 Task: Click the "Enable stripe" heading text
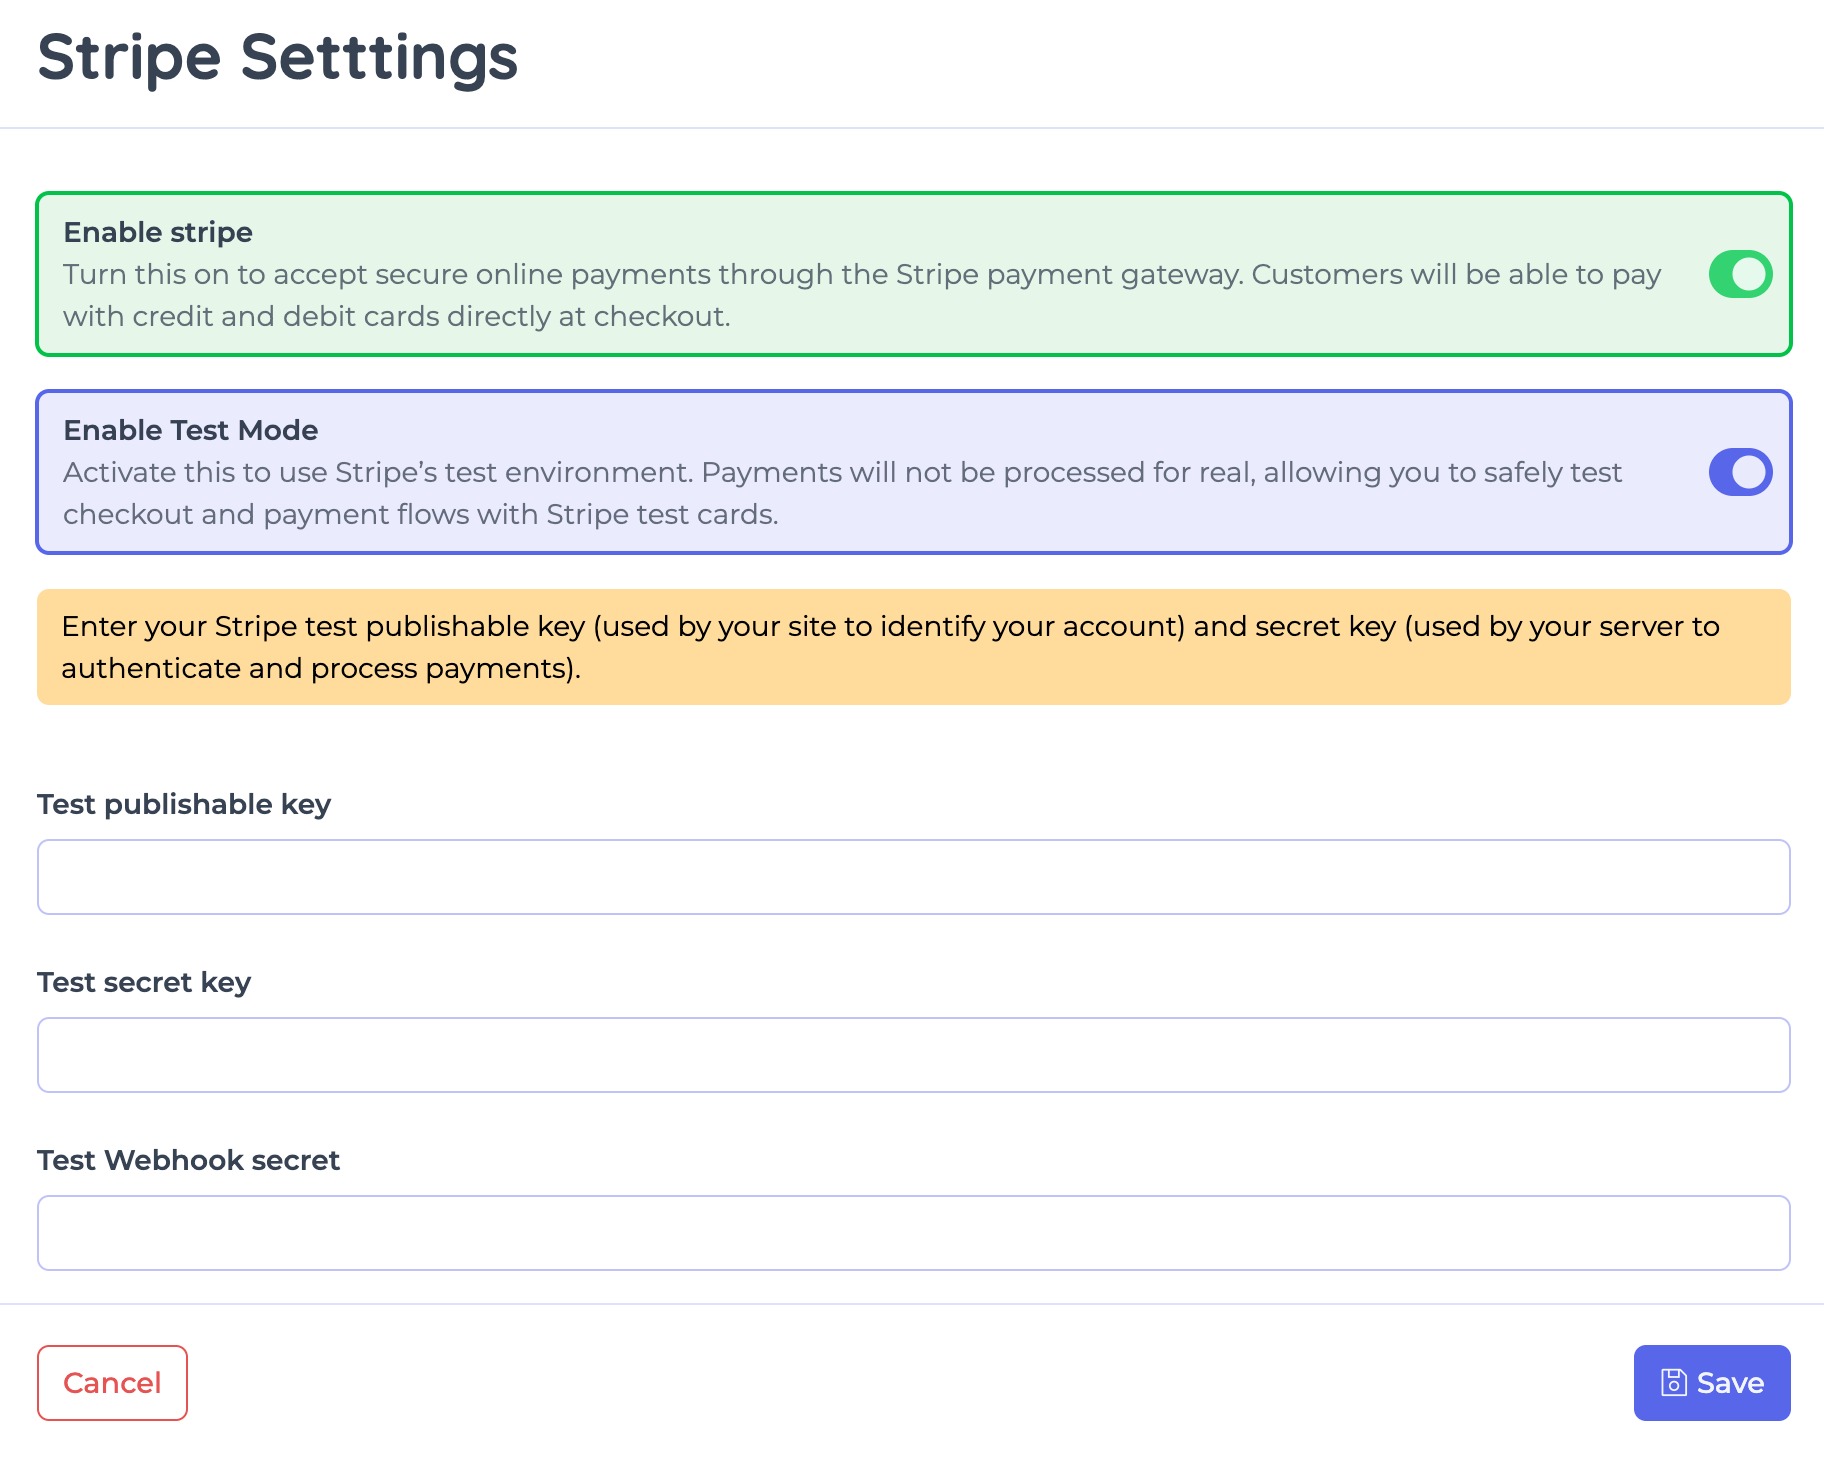158,232
